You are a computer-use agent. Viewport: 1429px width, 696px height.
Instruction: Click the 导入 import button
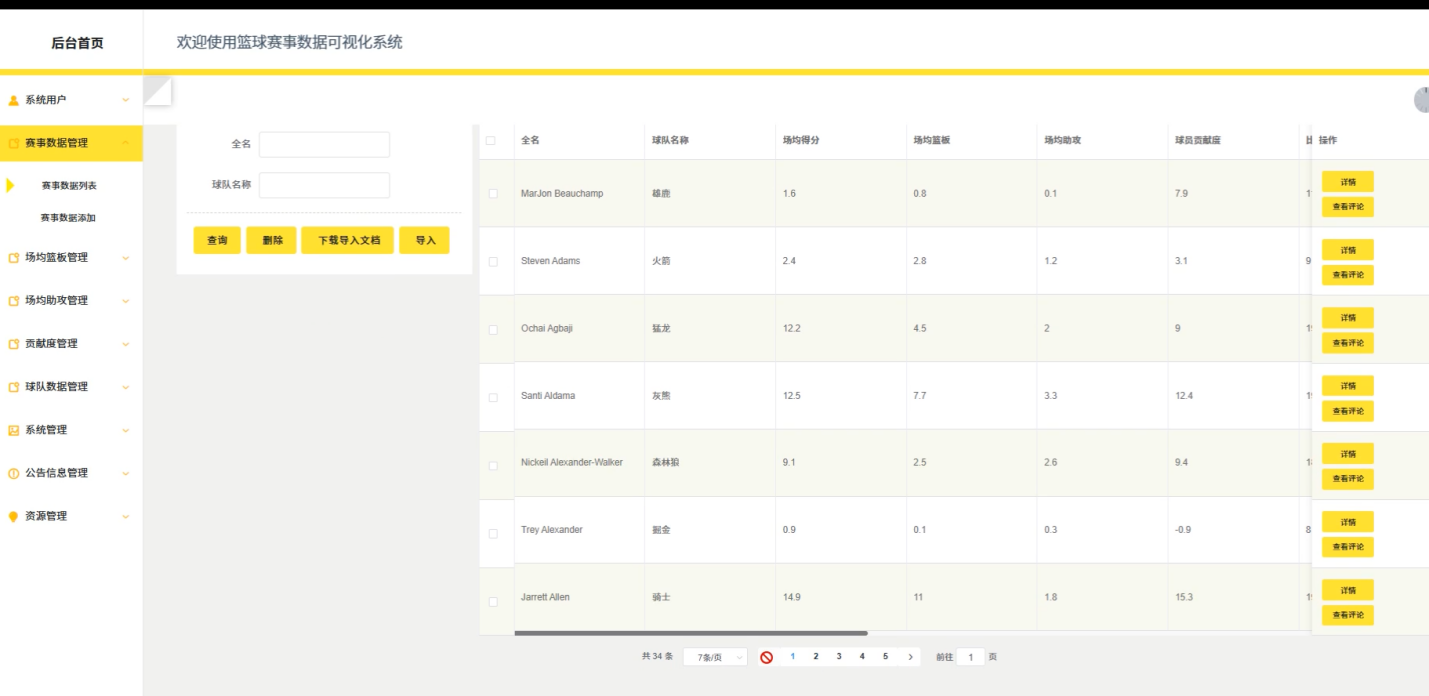pos(425,240)
